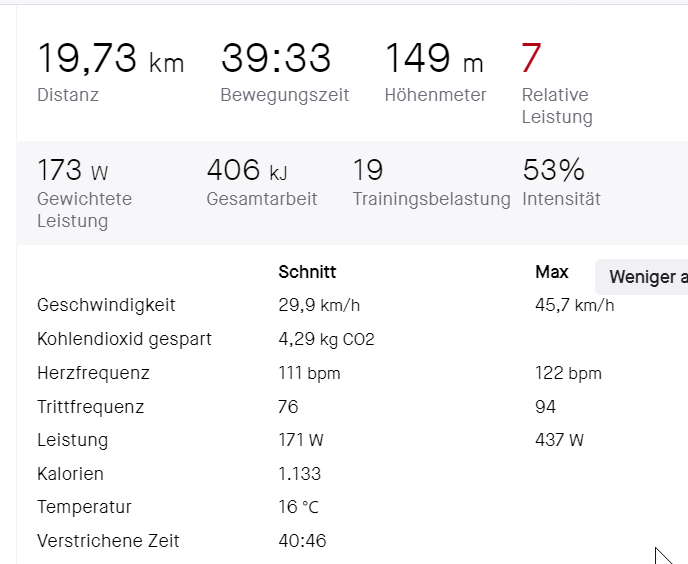Select the 406 kJ Gesamtarbeit value
The image size is (688, 564).
[x=246, y=170]
